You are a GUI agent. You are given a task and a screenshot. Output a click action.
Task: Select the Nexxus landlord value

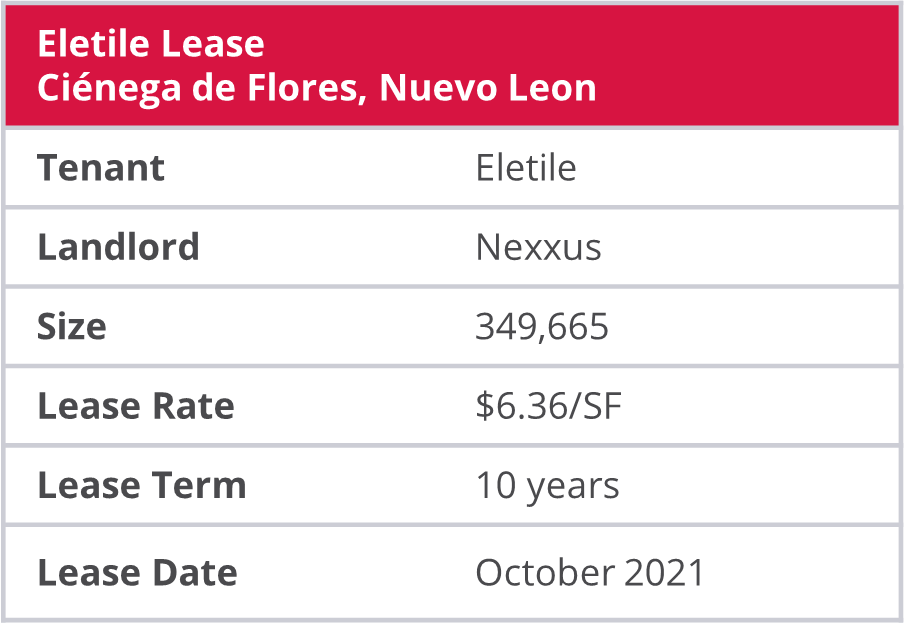pos(538,247)
